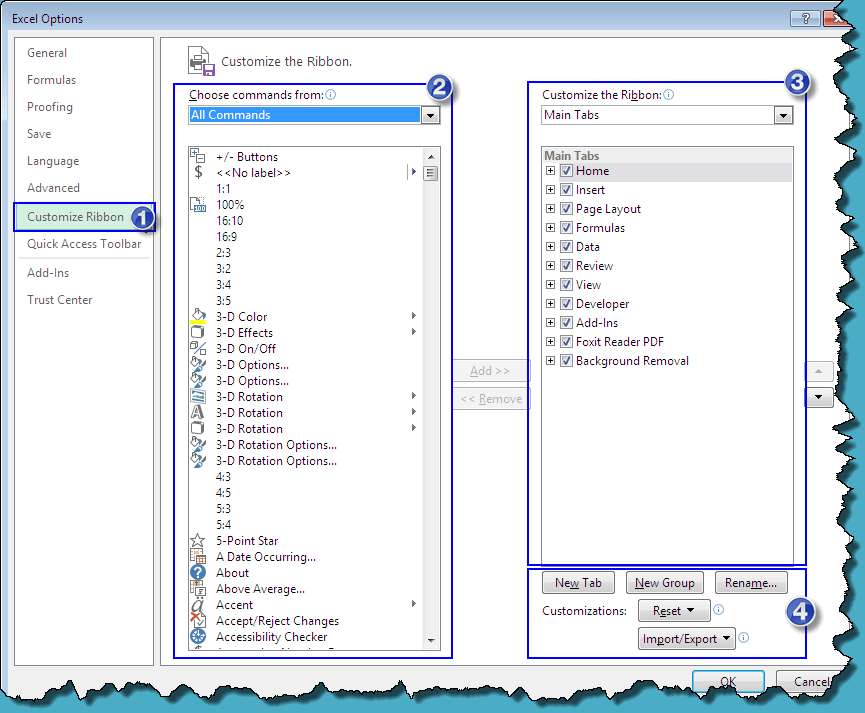Viewport: 865px width, 713px height.
Task: Switch to the Advanced options category
Action: coord(53,188)
